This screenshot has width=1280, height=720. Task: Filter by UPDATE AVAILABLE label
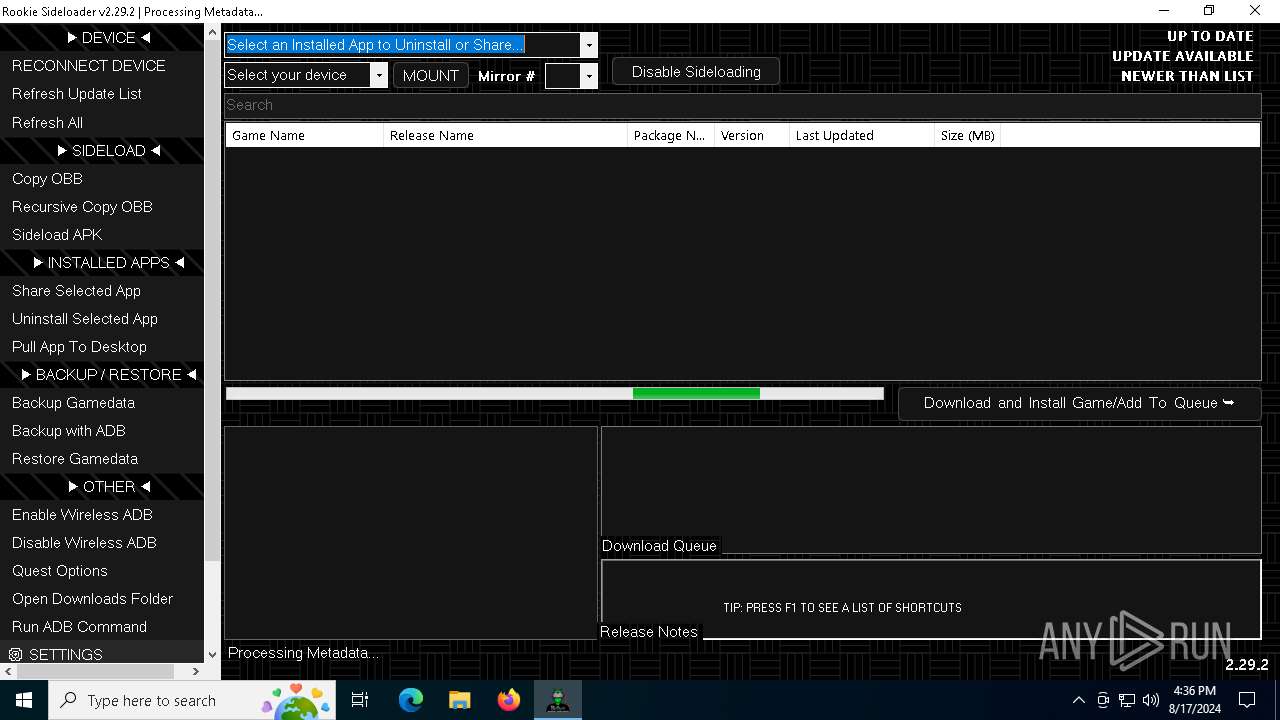(x=1182, y=56)
